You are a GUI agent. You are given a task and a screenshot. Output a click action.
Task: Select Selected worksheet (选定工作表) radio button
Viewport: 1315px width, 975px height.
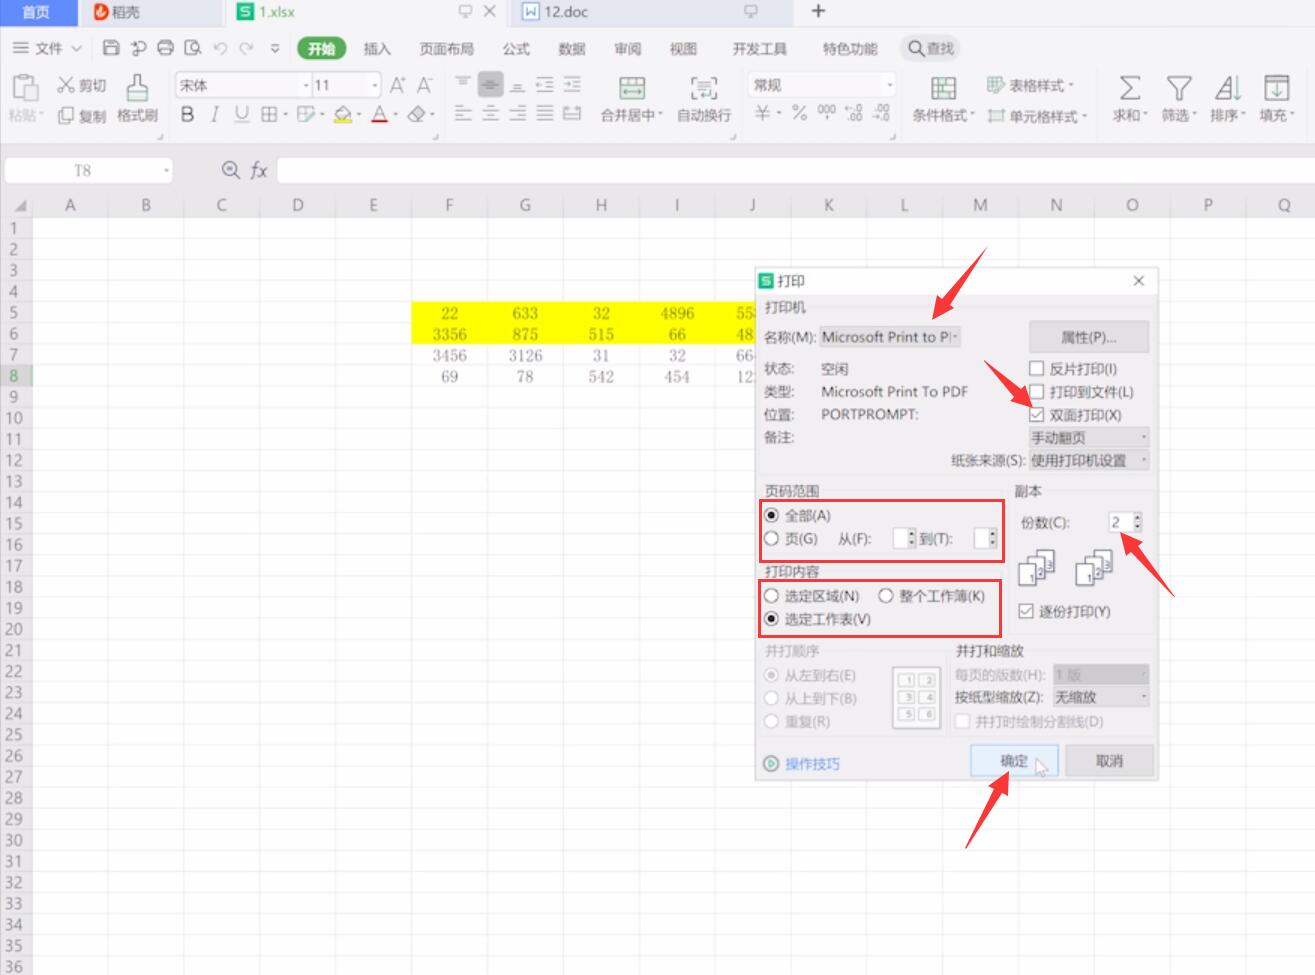pyautogui.click(x=771, y=619)
